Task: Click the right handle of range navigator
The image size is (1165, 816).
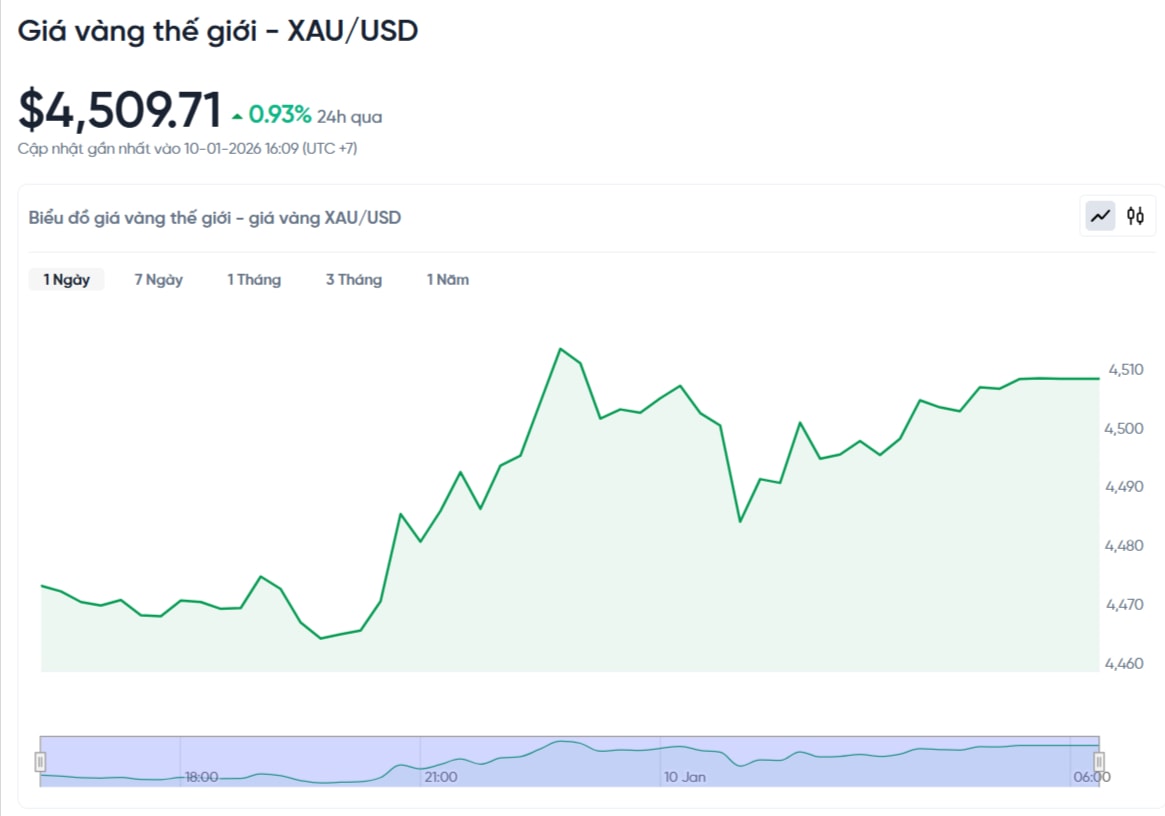Action: point(1099,762)
